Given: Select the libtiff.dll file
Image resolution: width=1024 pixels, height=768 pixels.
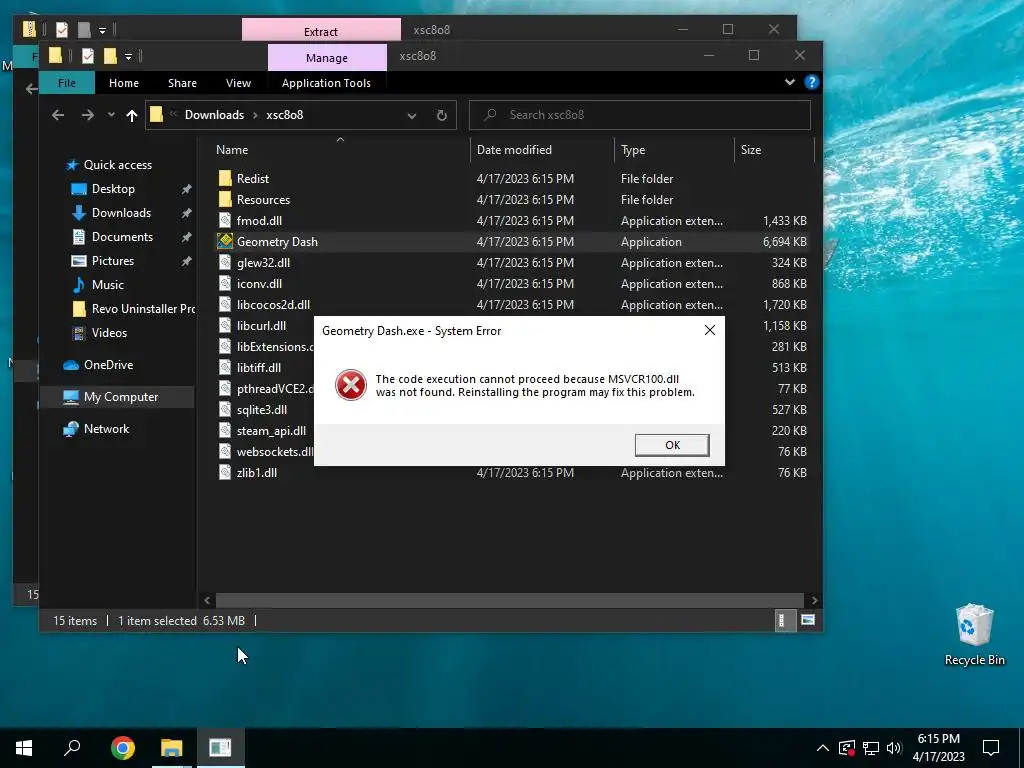Looking at the screenshot, I should (259, 368).
